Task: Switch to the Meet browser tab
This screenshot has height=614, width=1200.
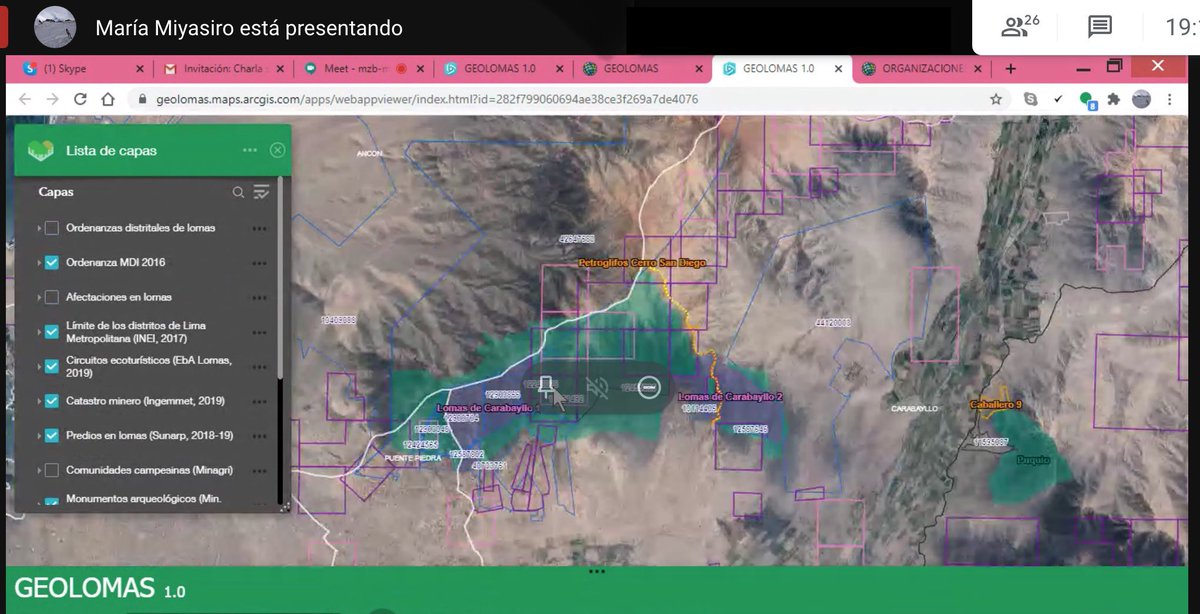Action: click(x=362, y=69)
